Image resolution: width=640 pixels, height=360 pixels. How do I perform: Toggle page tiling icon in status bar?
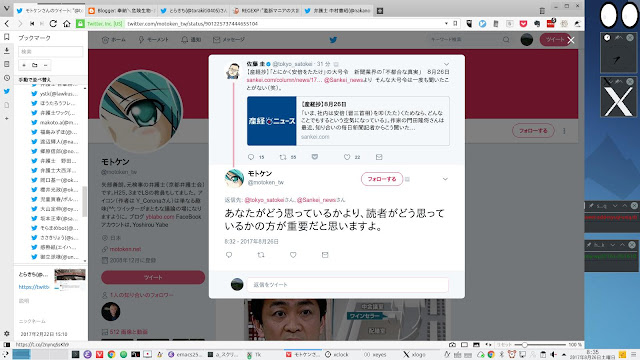[464, 345]
